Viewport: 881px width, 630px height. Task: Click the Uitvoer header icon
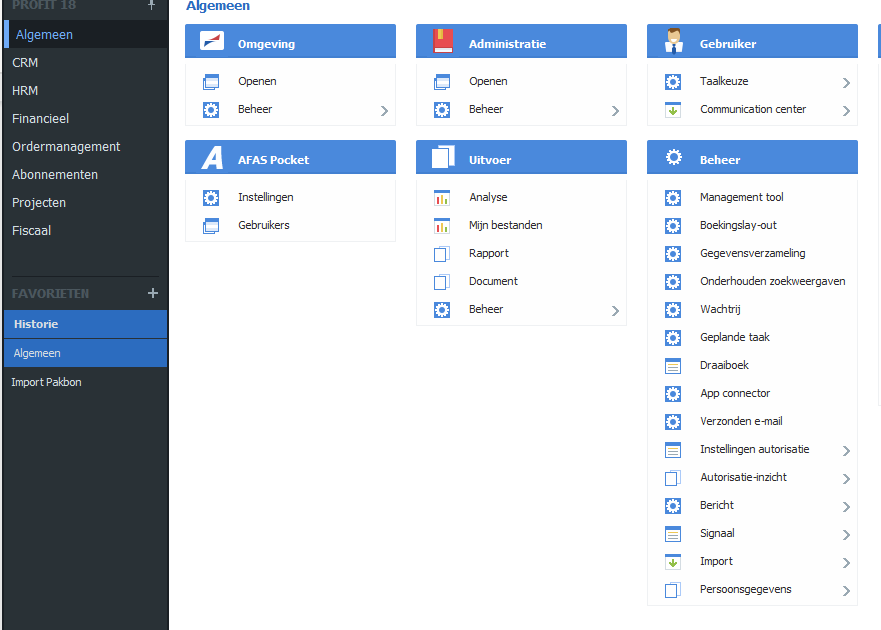[443, 159]
